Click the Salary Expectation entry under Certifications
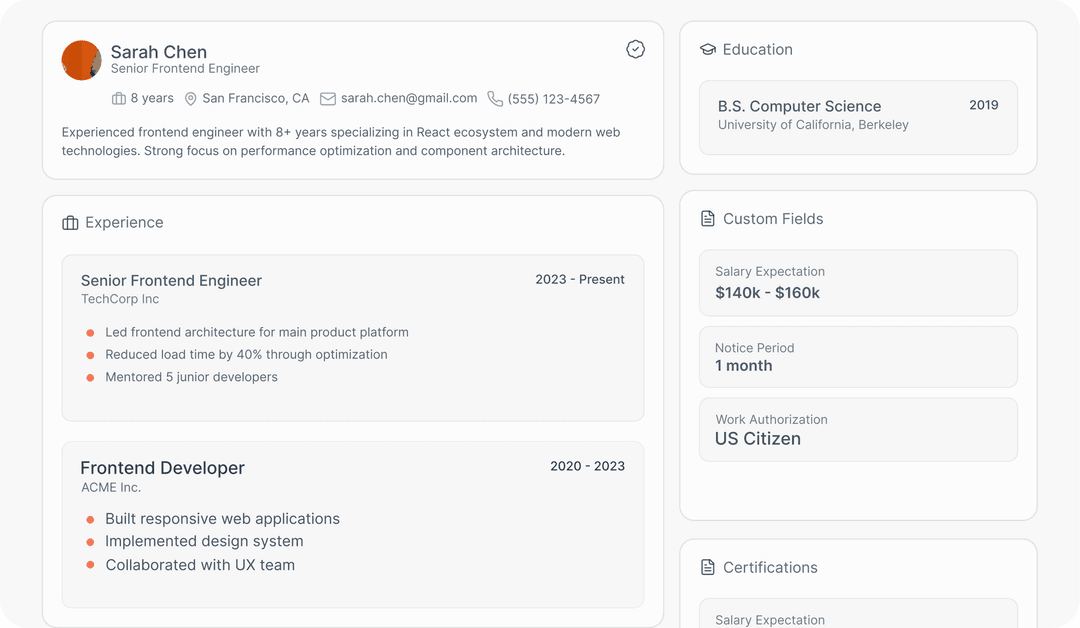This screenshot has width=1080, height=628. coord(858,618)
